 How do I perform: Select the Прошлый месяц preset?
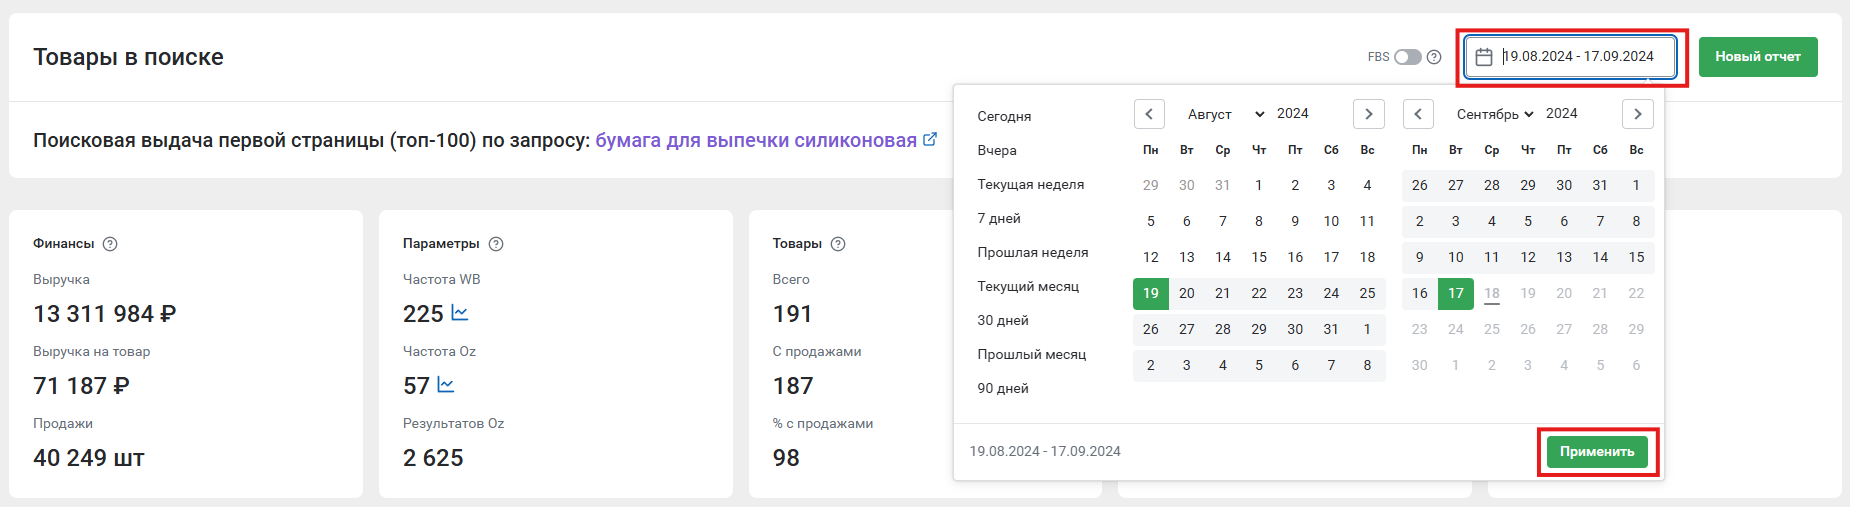1031,354
